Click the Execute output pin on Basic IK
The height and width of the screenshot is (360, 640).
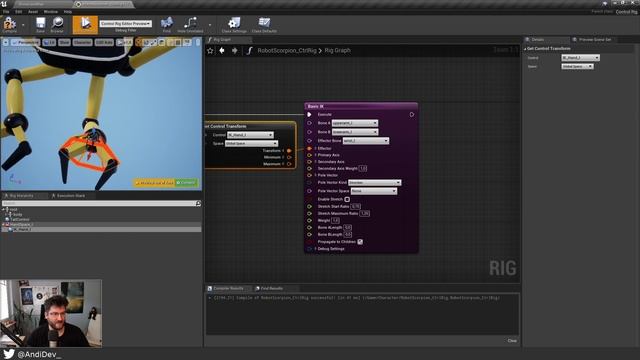click(x=412, y=115)
